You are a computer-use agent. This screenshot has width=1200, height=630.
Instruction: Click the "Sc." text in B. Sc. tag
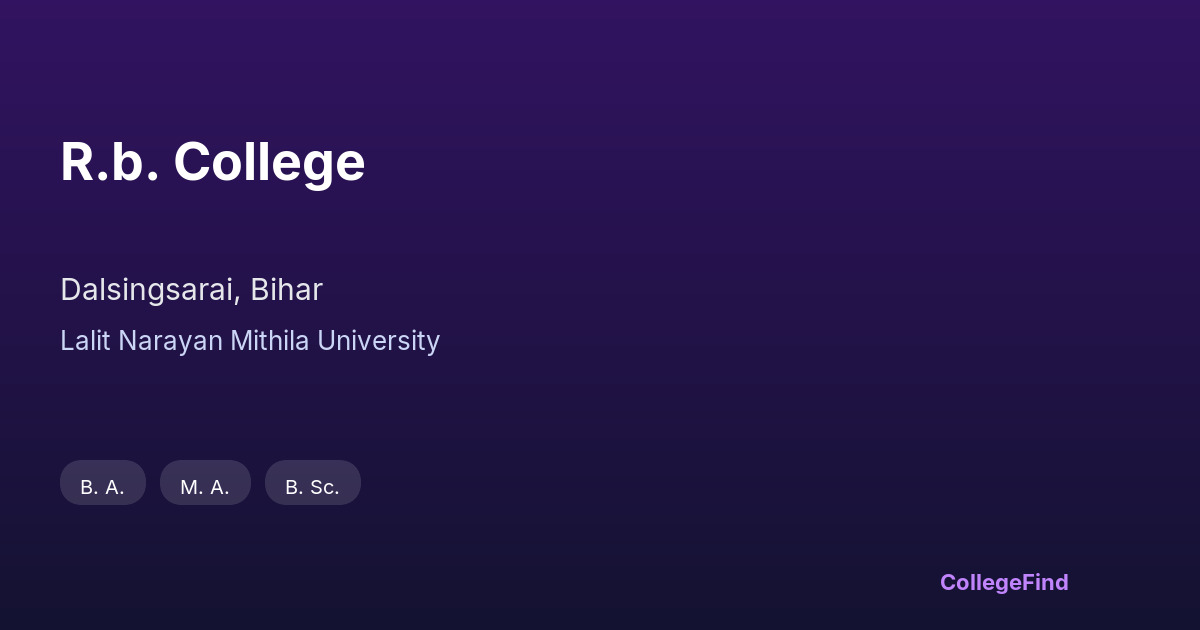point(324,487)
